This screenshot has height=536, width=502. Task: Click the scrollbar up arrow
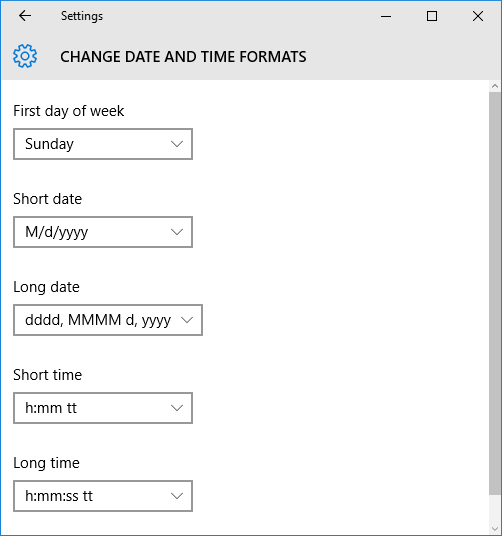495,86
